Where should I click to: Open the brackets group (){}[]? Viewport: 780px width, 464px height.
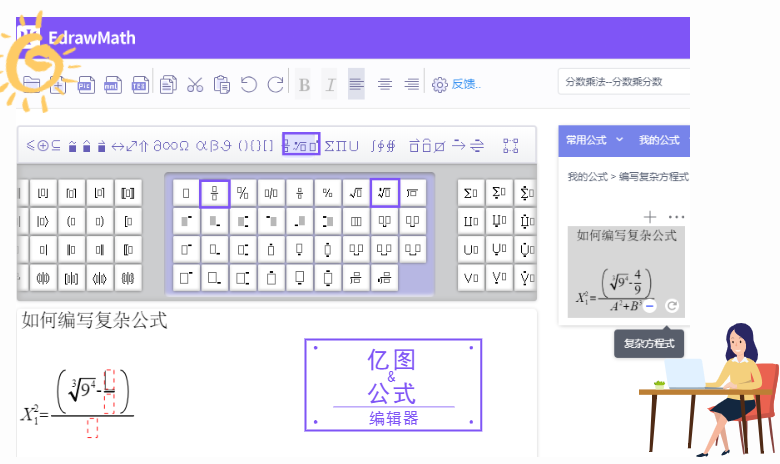tap(256, 146)
